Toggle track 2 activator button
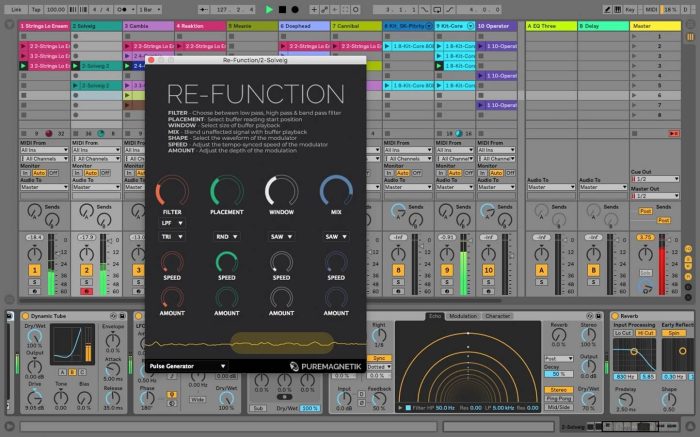The height and width of the screenshot is (437, 700). [x=87, y=270]
